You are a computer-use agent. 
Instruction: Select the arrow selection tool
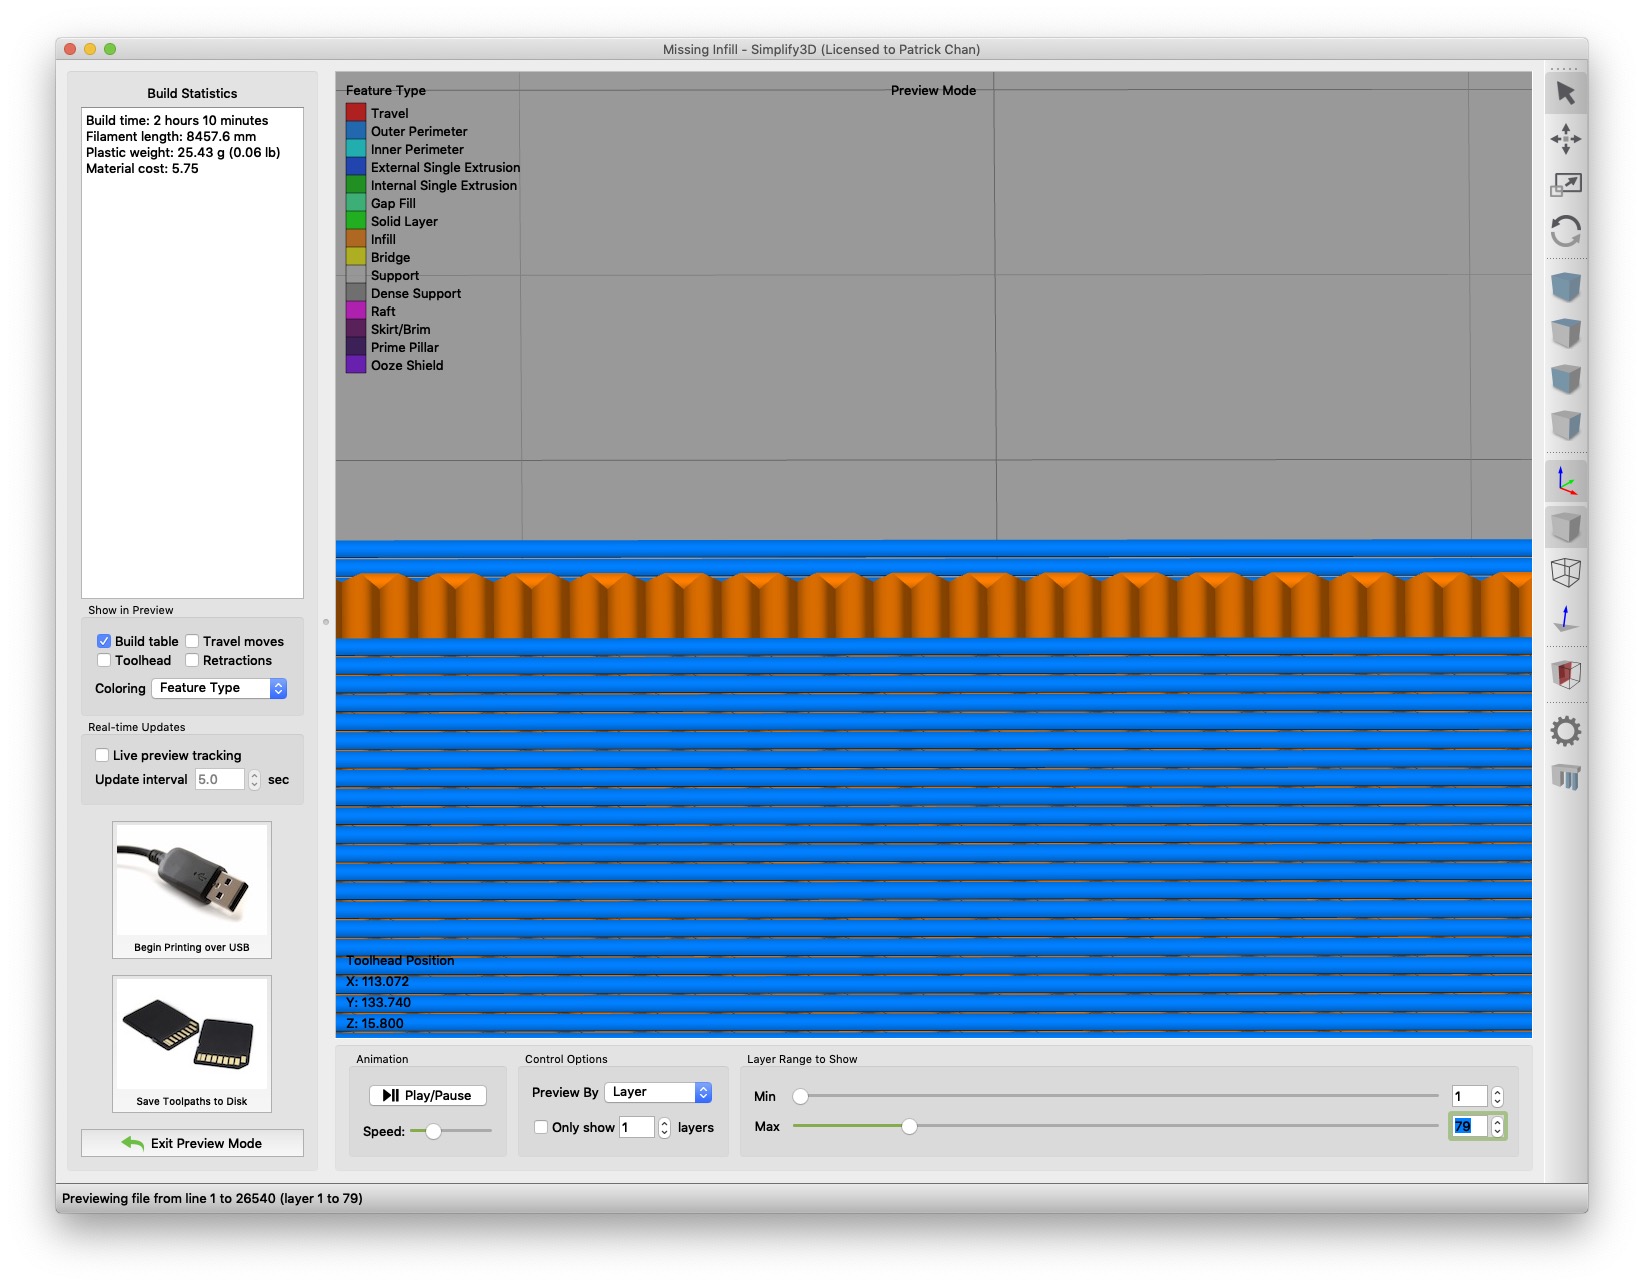[1565, 93]
